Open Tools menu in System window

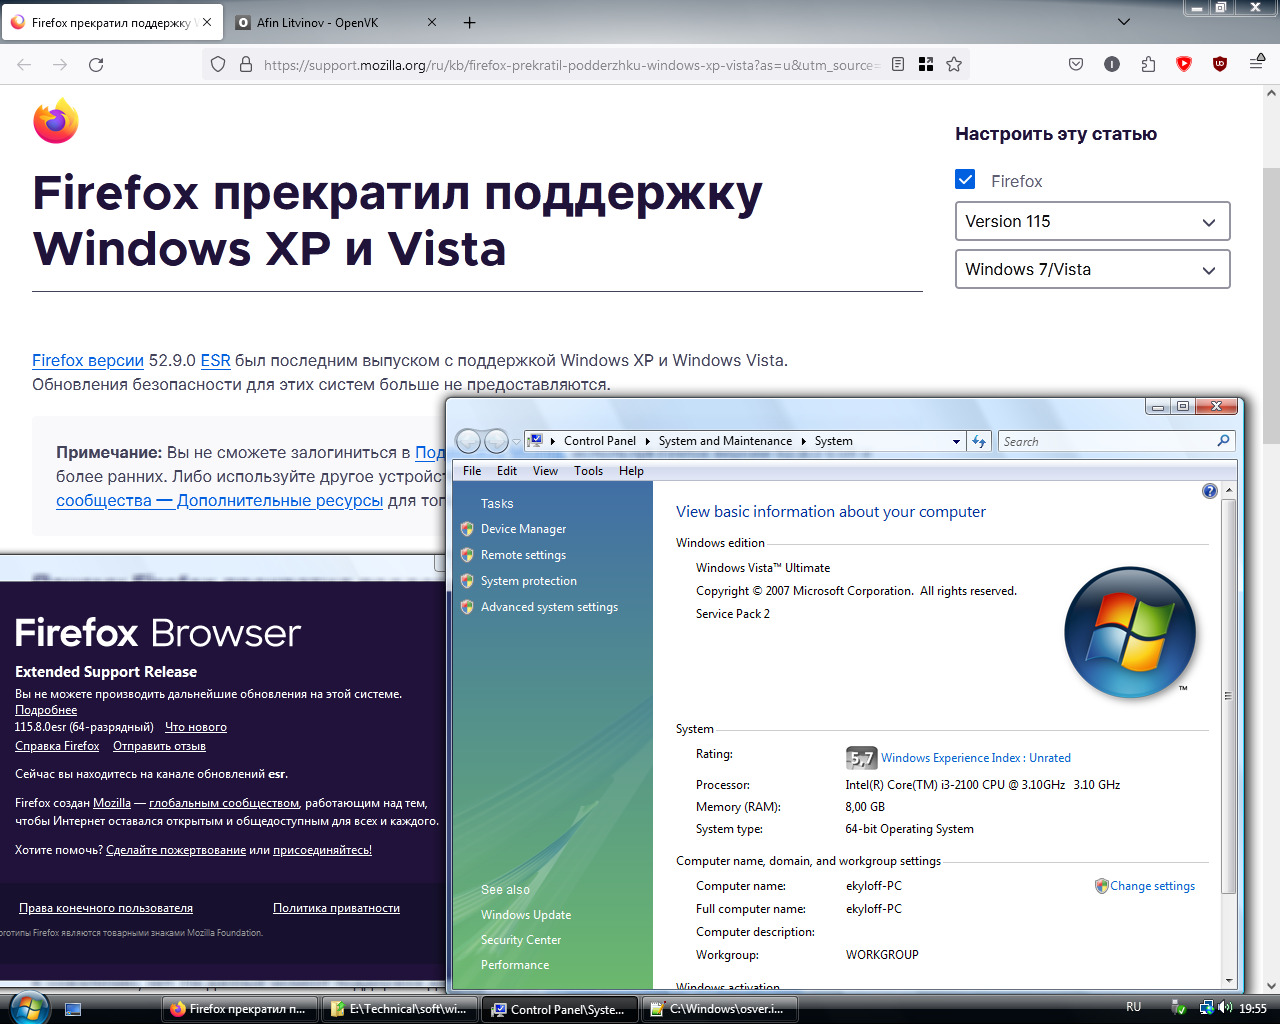588,471
